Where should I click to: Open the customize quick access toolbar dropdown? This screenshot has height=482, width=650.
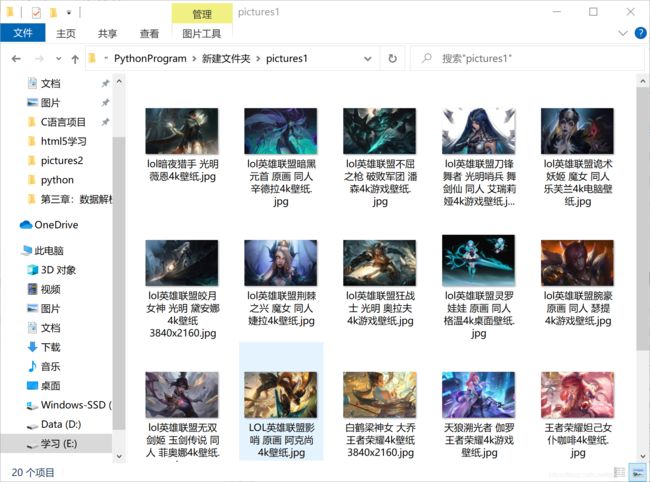(x=69, y=13)
